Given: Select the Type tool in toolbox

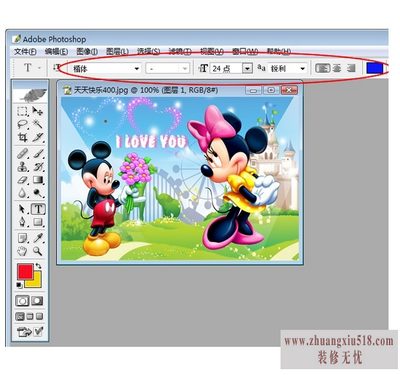Looking at the screenshot, I should coord(38,209).
